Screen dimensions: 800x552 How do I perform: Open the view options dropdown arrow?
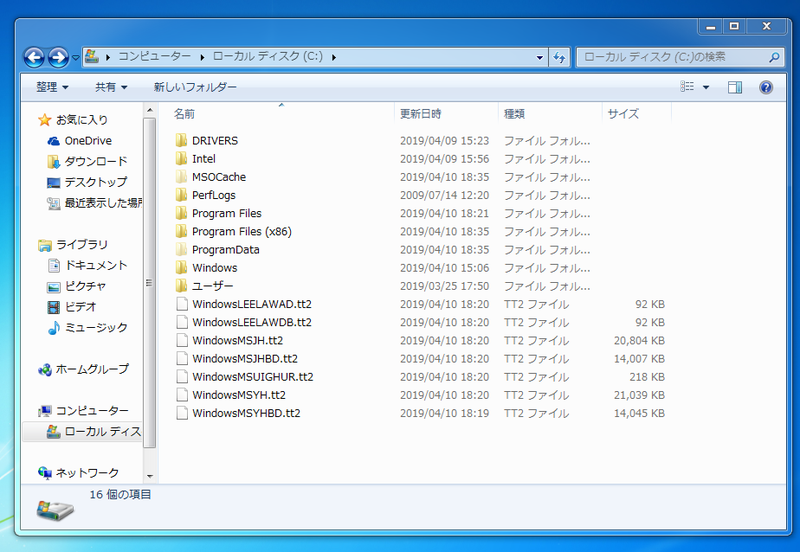click(x=706, y=87)
